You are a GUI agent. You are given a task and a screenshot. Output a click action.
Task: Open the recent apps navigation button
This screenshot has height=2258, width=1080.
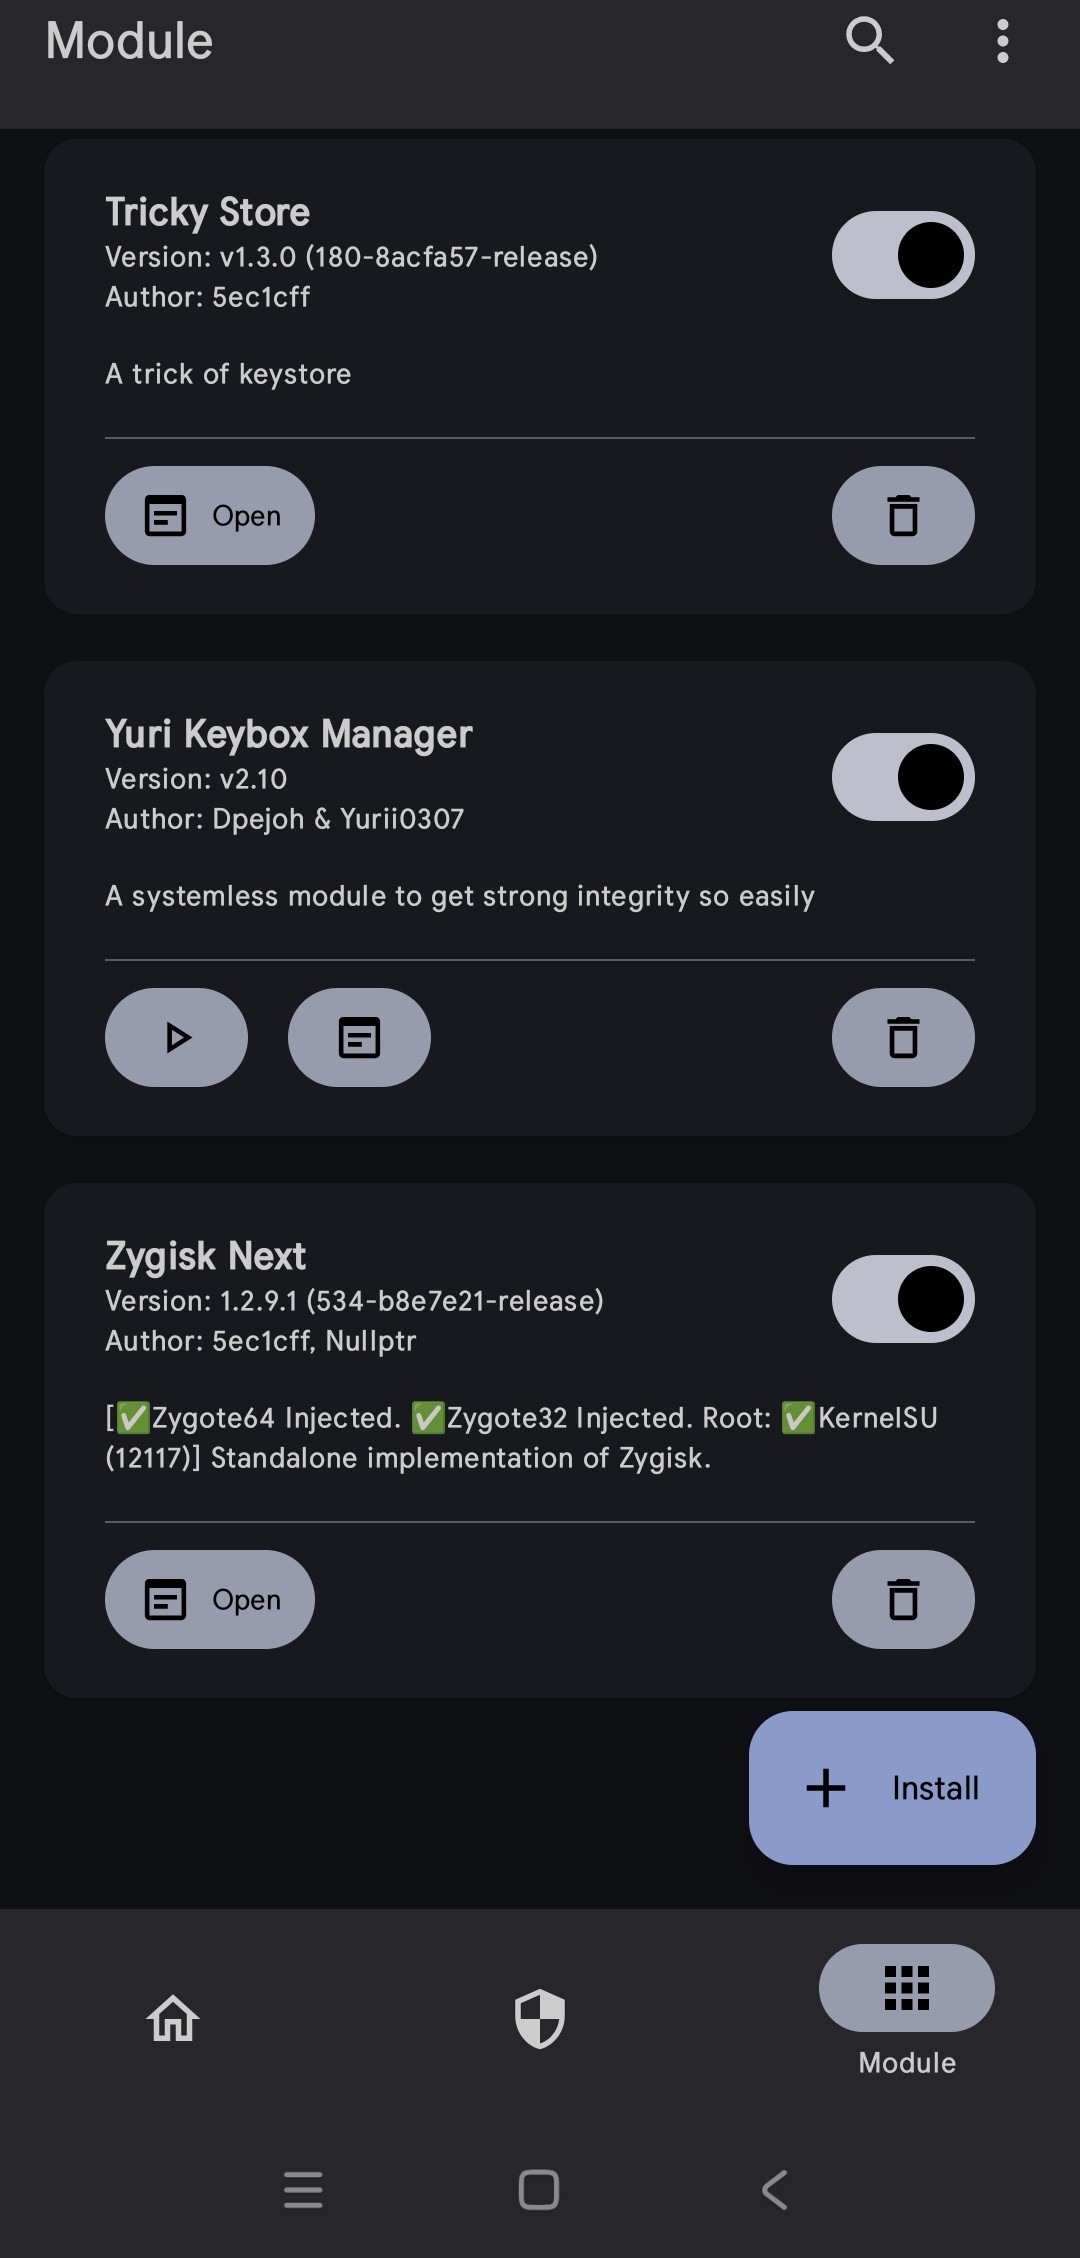(x=303, y=2190)
